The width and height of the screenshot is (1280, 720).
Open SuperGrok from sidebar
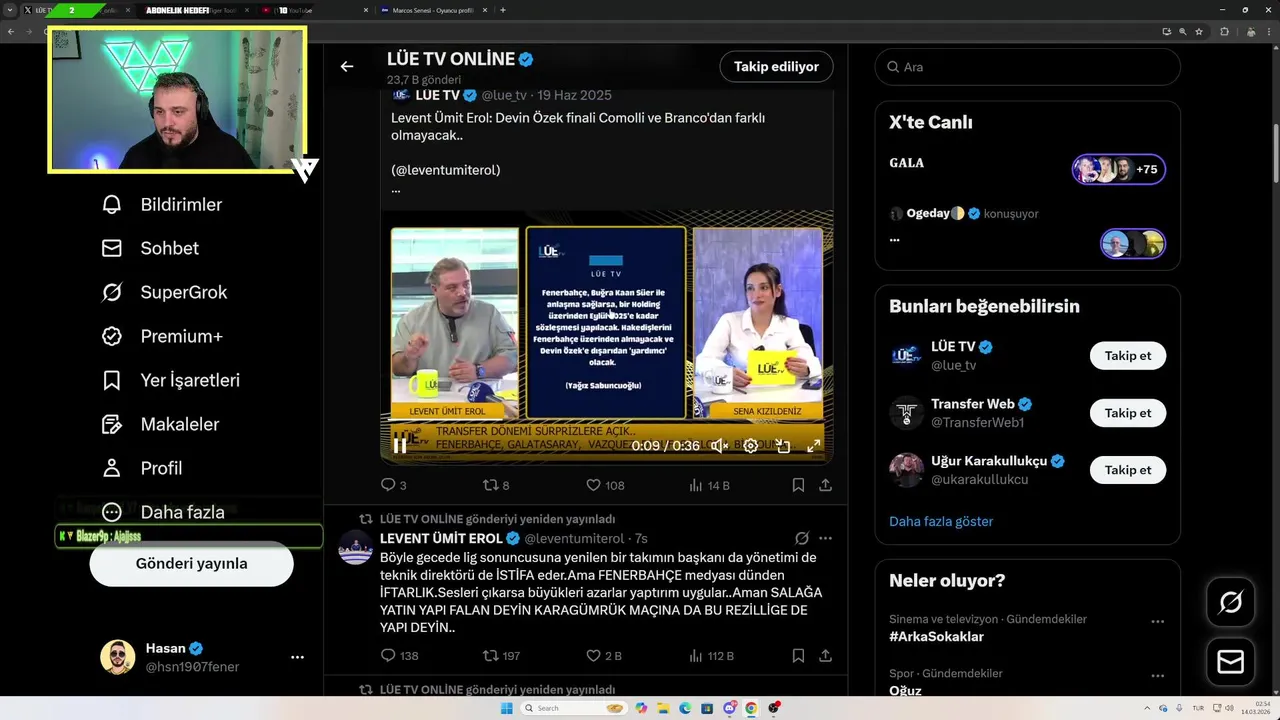(164, 293)
